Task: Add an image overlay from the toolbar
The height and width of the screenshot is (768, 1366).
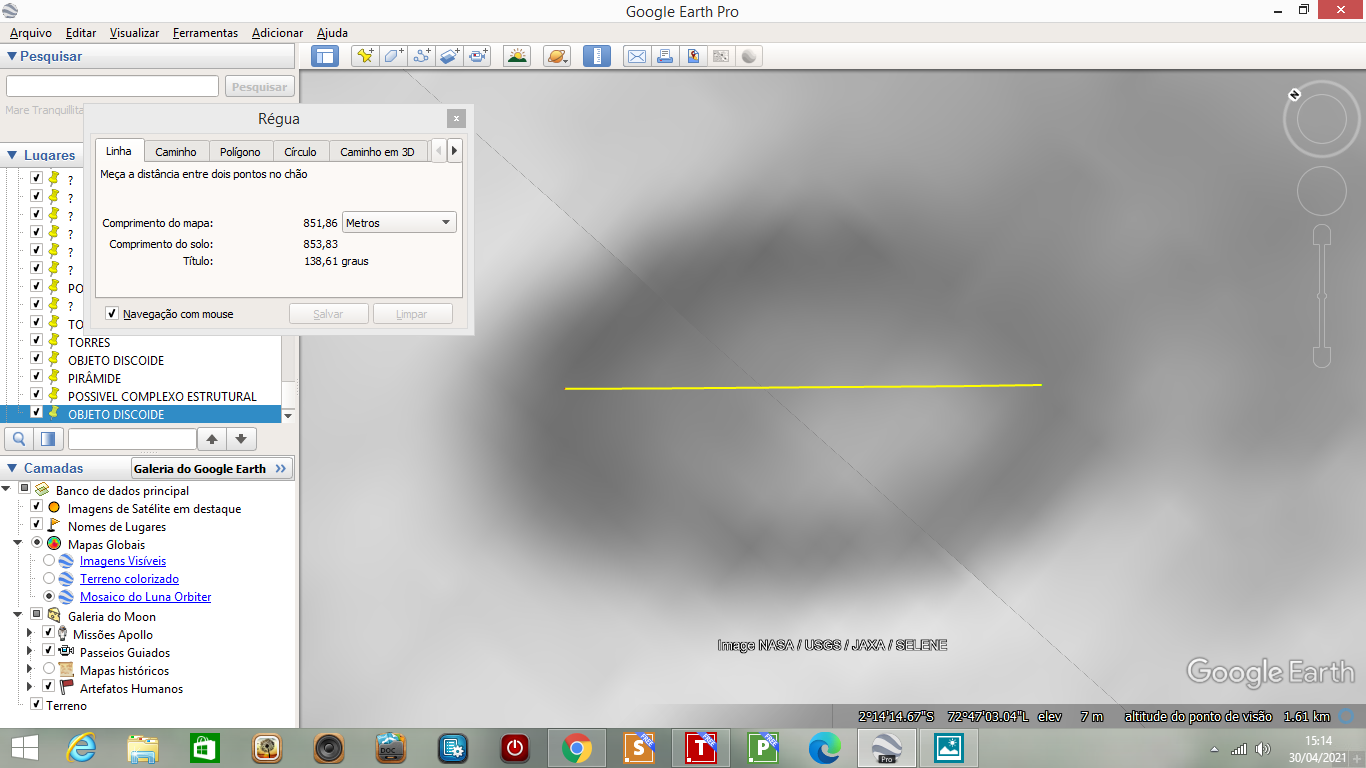Action: click(x=449, y=56)
